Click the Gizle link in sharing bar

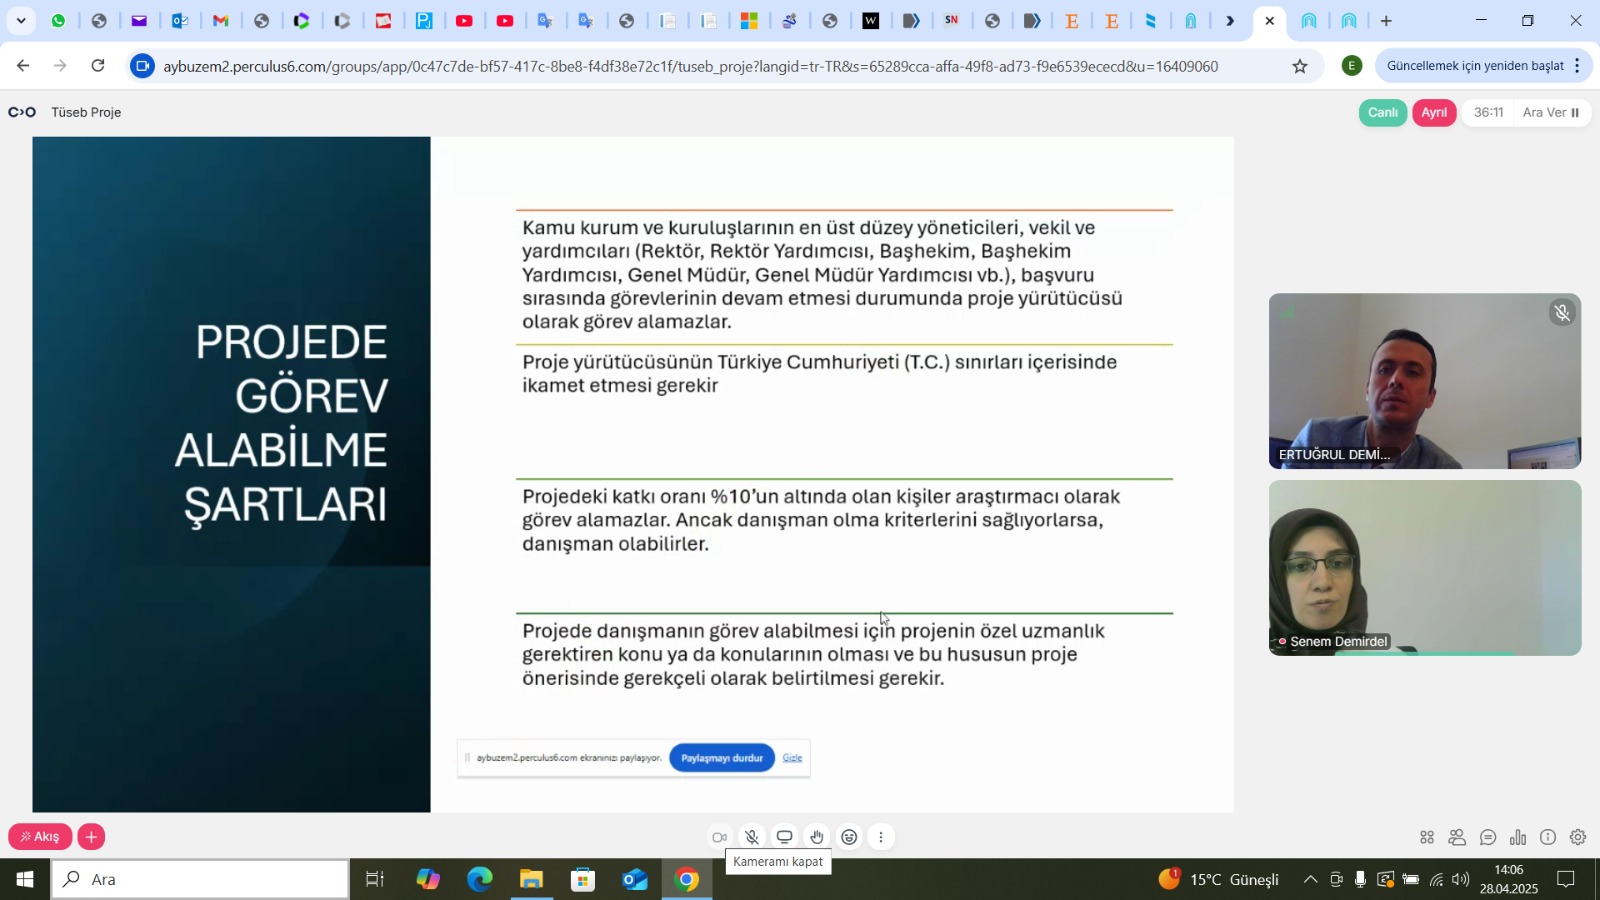click(x=792, y=758)
